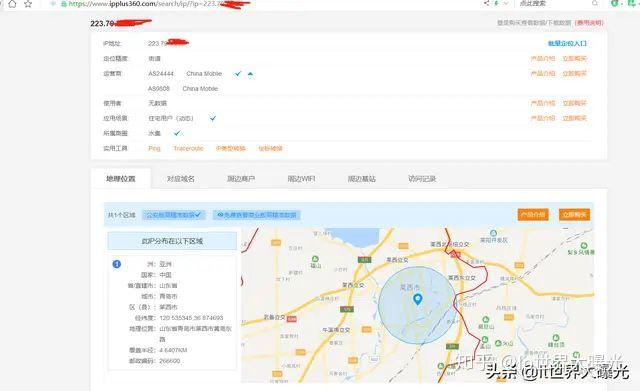Image resolution: width=640 pixels, height=391 pixels.
Task: Click the checkmark next to 水集
Action: click(177, 133)
